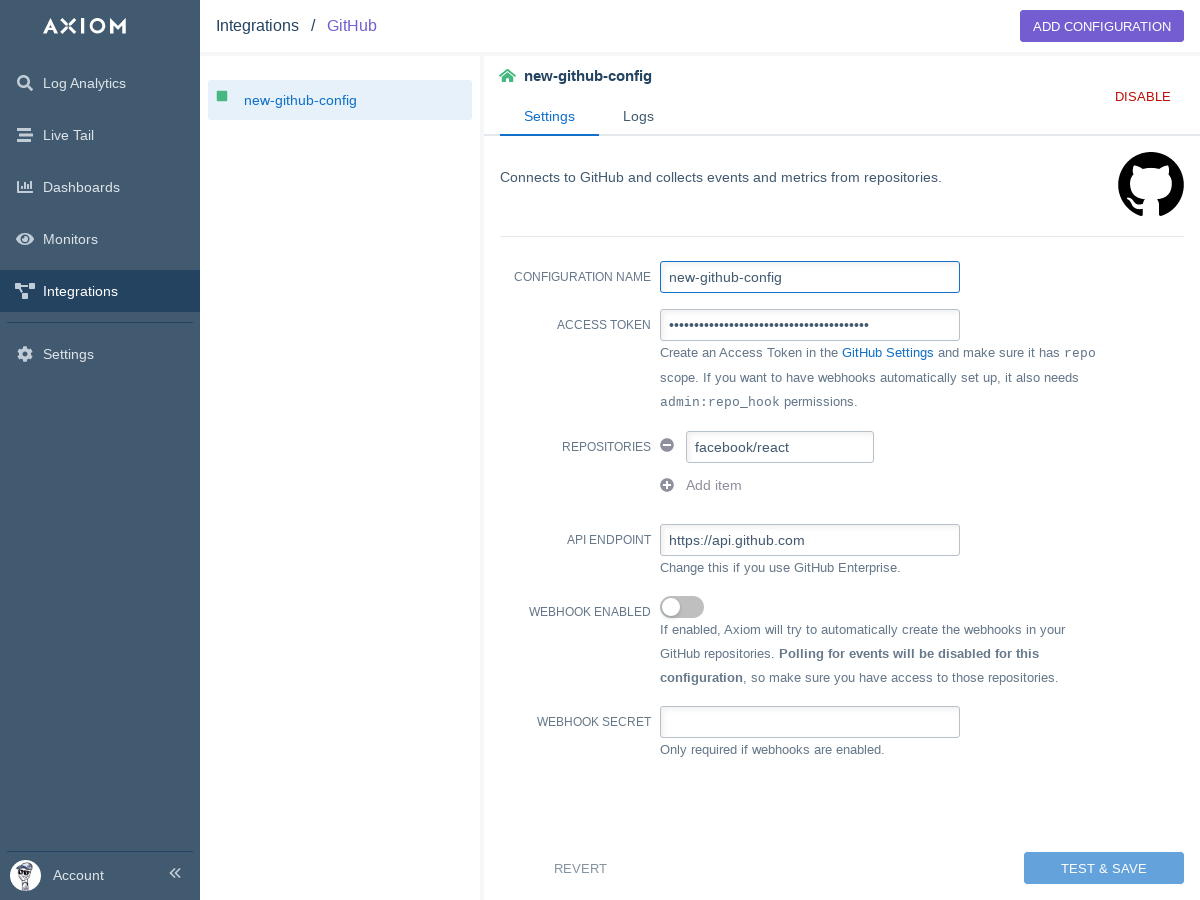Switch to the Logs tab
The height and width of the screenshot is (900, 1200).
pyautogui.click(x=638, y=116)
